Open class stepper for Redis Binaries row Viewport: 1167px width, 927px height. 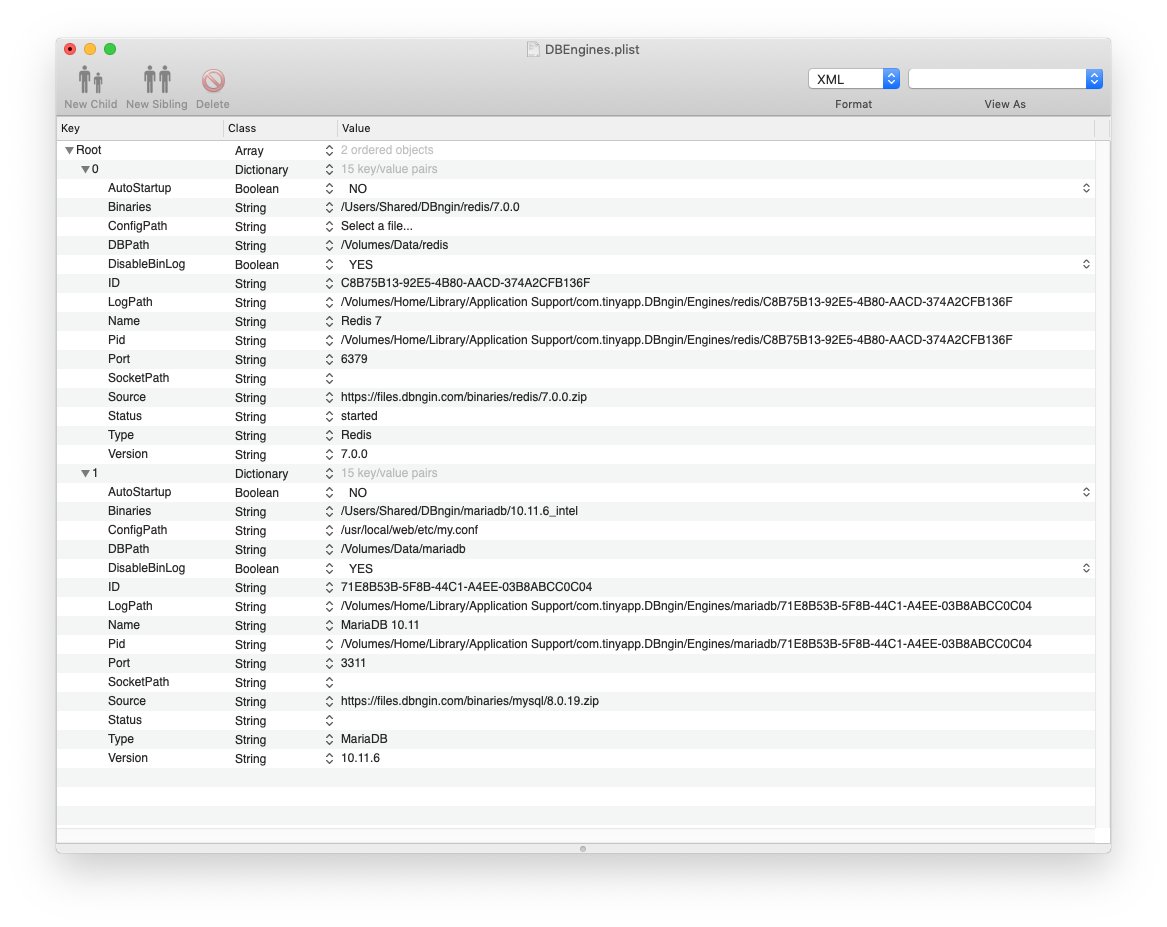point(329,208)
